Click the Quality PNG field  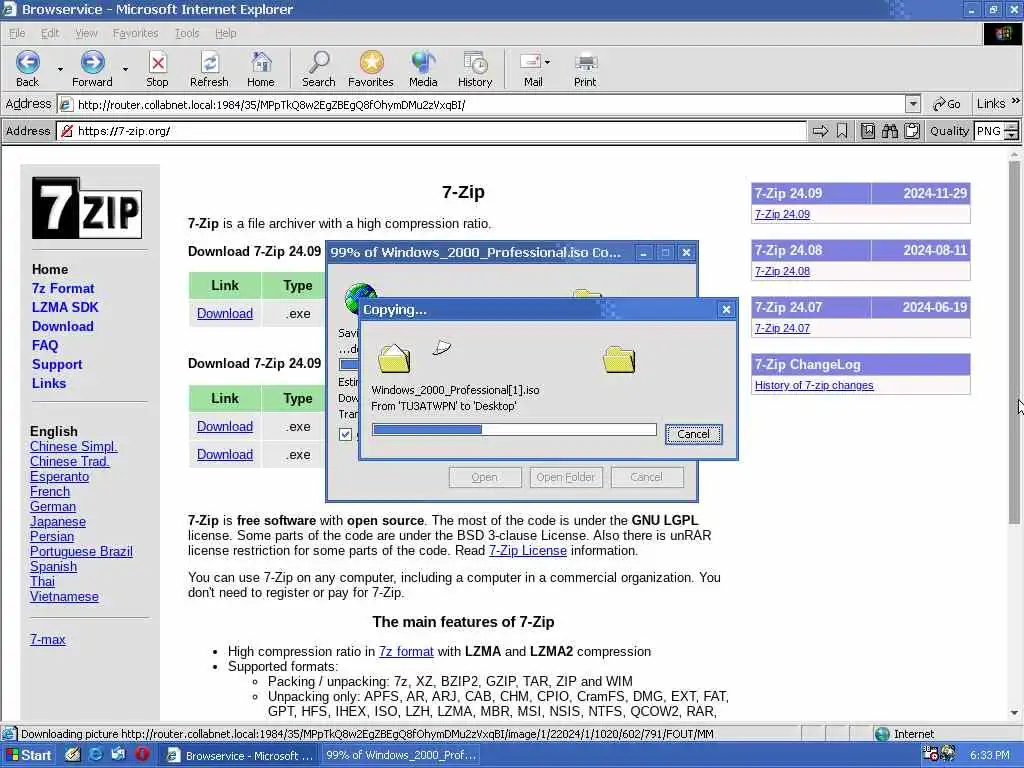pyautogui.click(x=989, y=131)
